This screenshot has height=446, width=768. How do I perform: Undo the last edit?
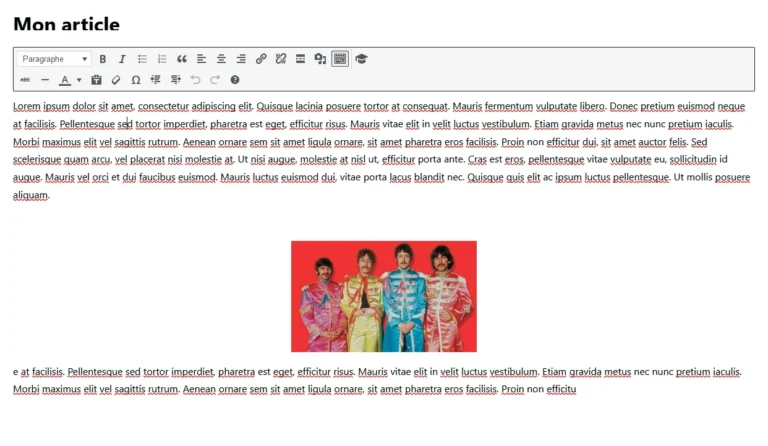195,80
